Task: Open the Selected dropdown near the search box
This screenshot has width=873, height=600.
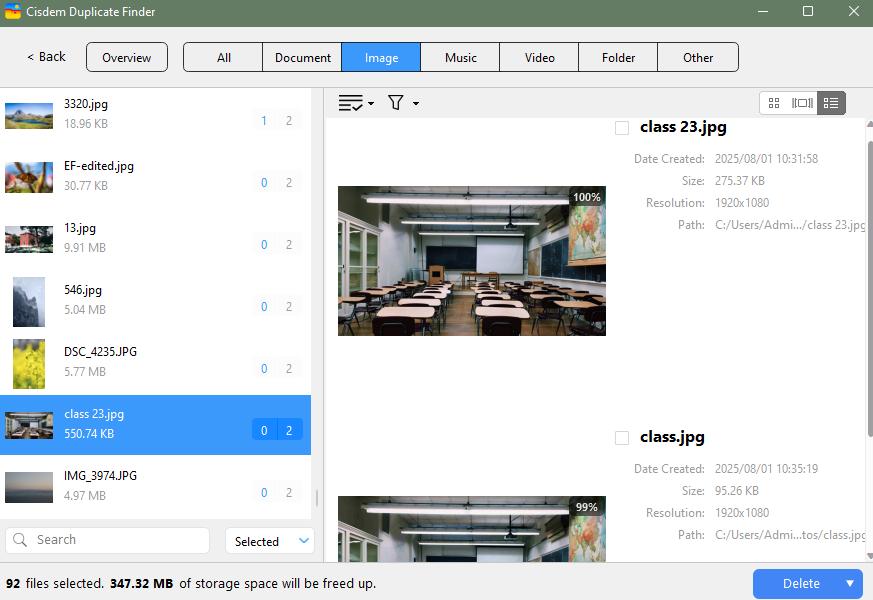Action: [x=268, y=541]
